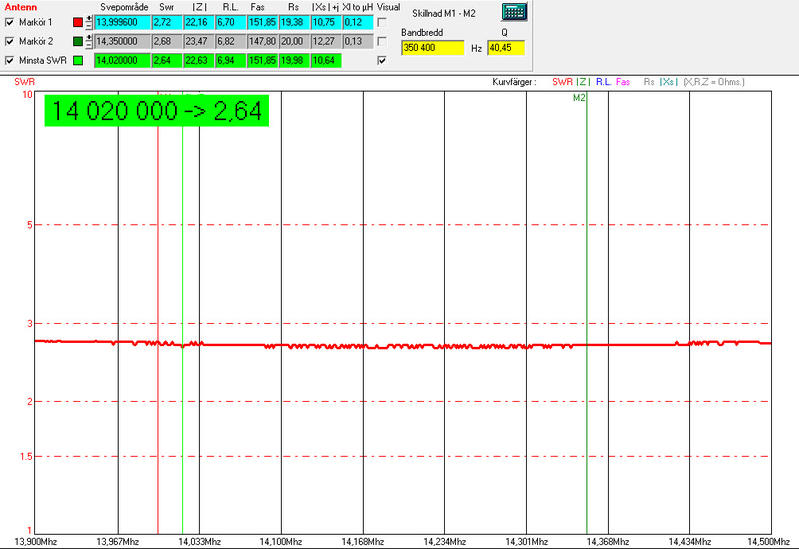Click Markör 1 Xl to µH value 0,12
799x549 pixels.
pyautogui.click(x=358, y=22)
